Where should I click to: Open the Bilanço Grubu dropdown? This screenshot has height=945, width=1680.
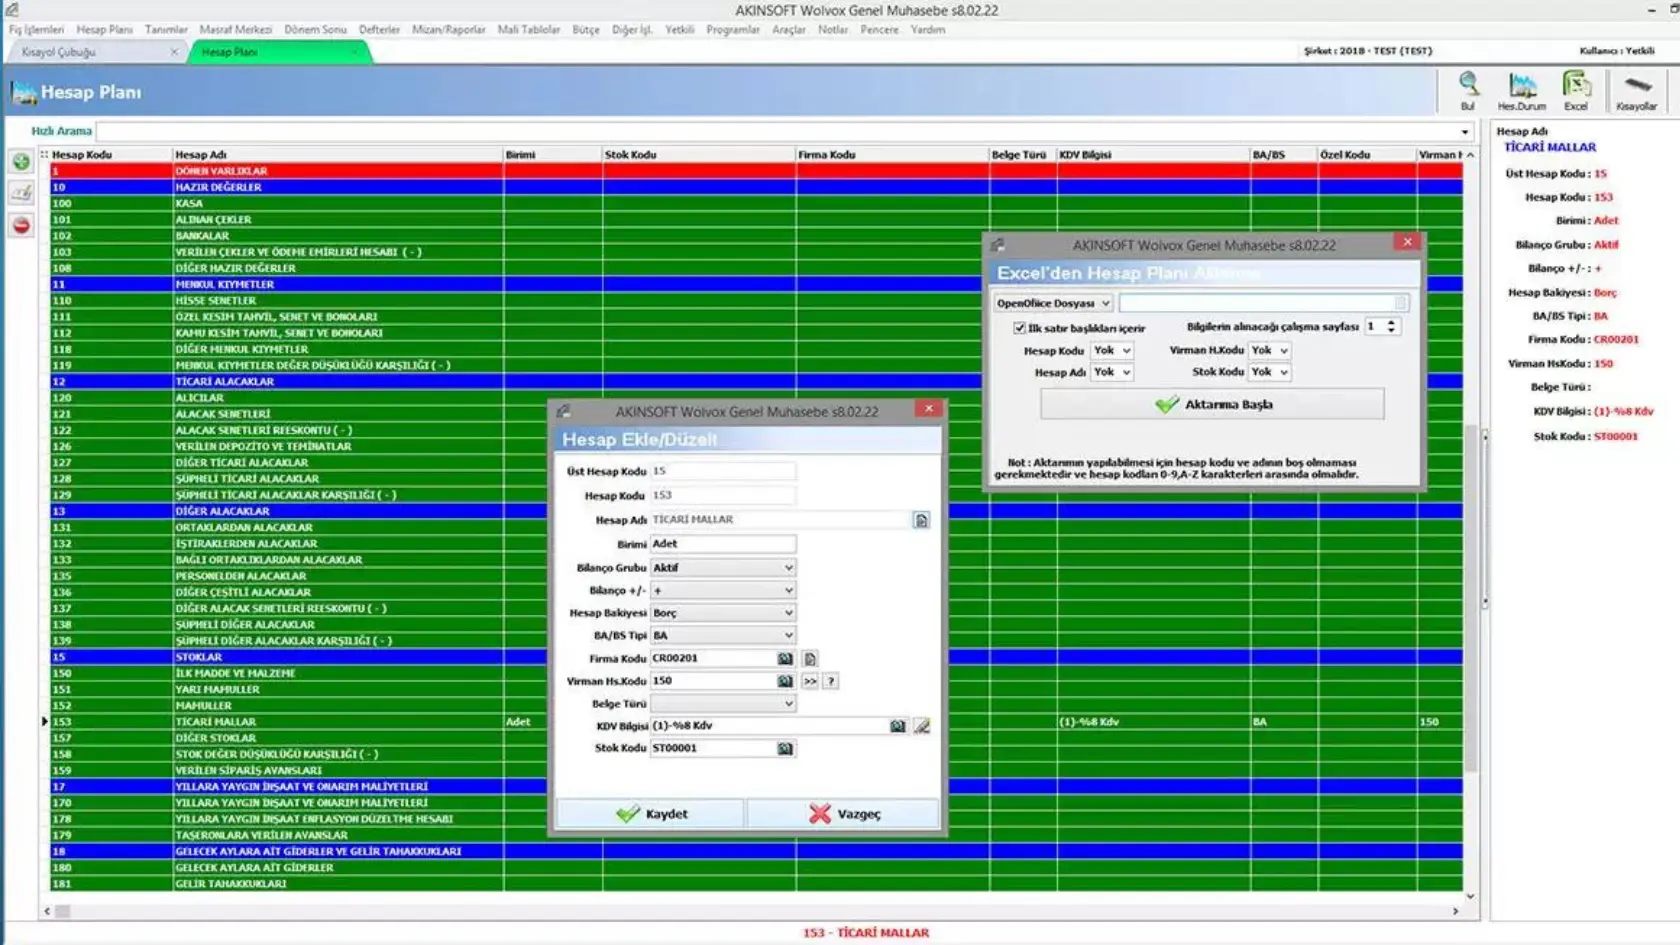pyautogui.click(x=723, y=568)
